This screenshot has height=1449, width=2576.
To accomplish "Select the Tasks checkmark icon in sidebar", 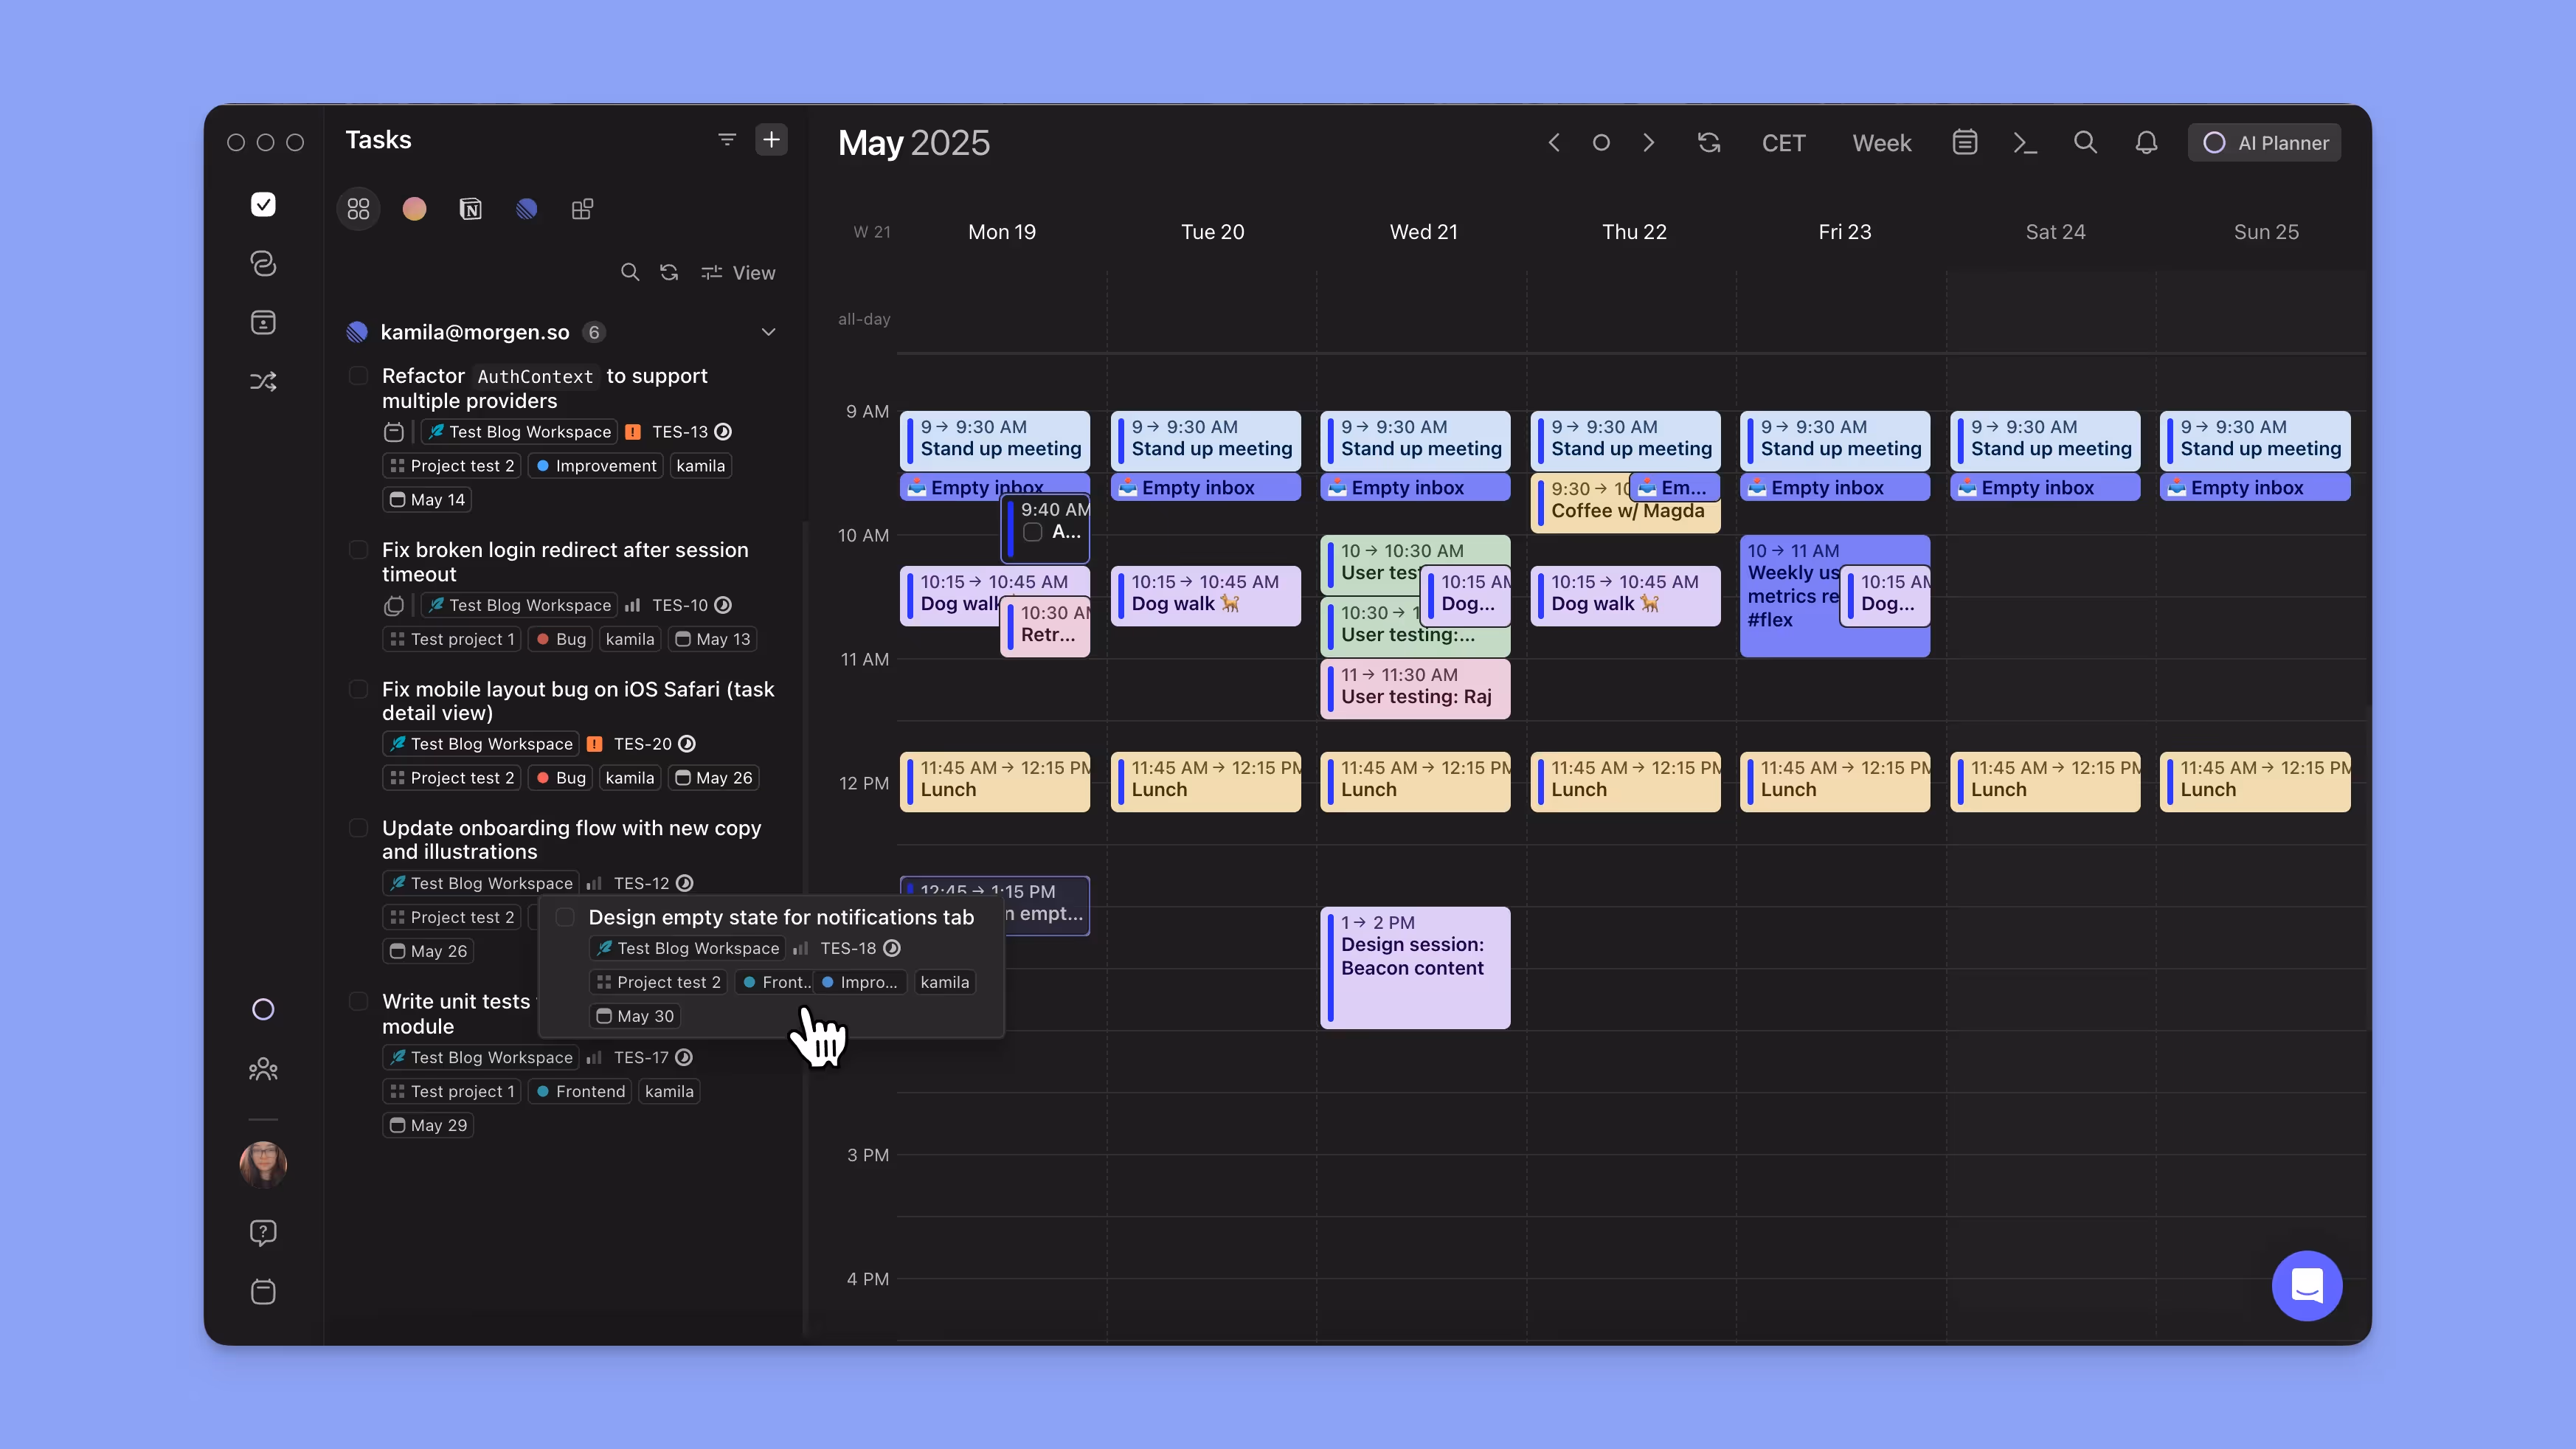I will pyautogui.click(x=263, y=204).
